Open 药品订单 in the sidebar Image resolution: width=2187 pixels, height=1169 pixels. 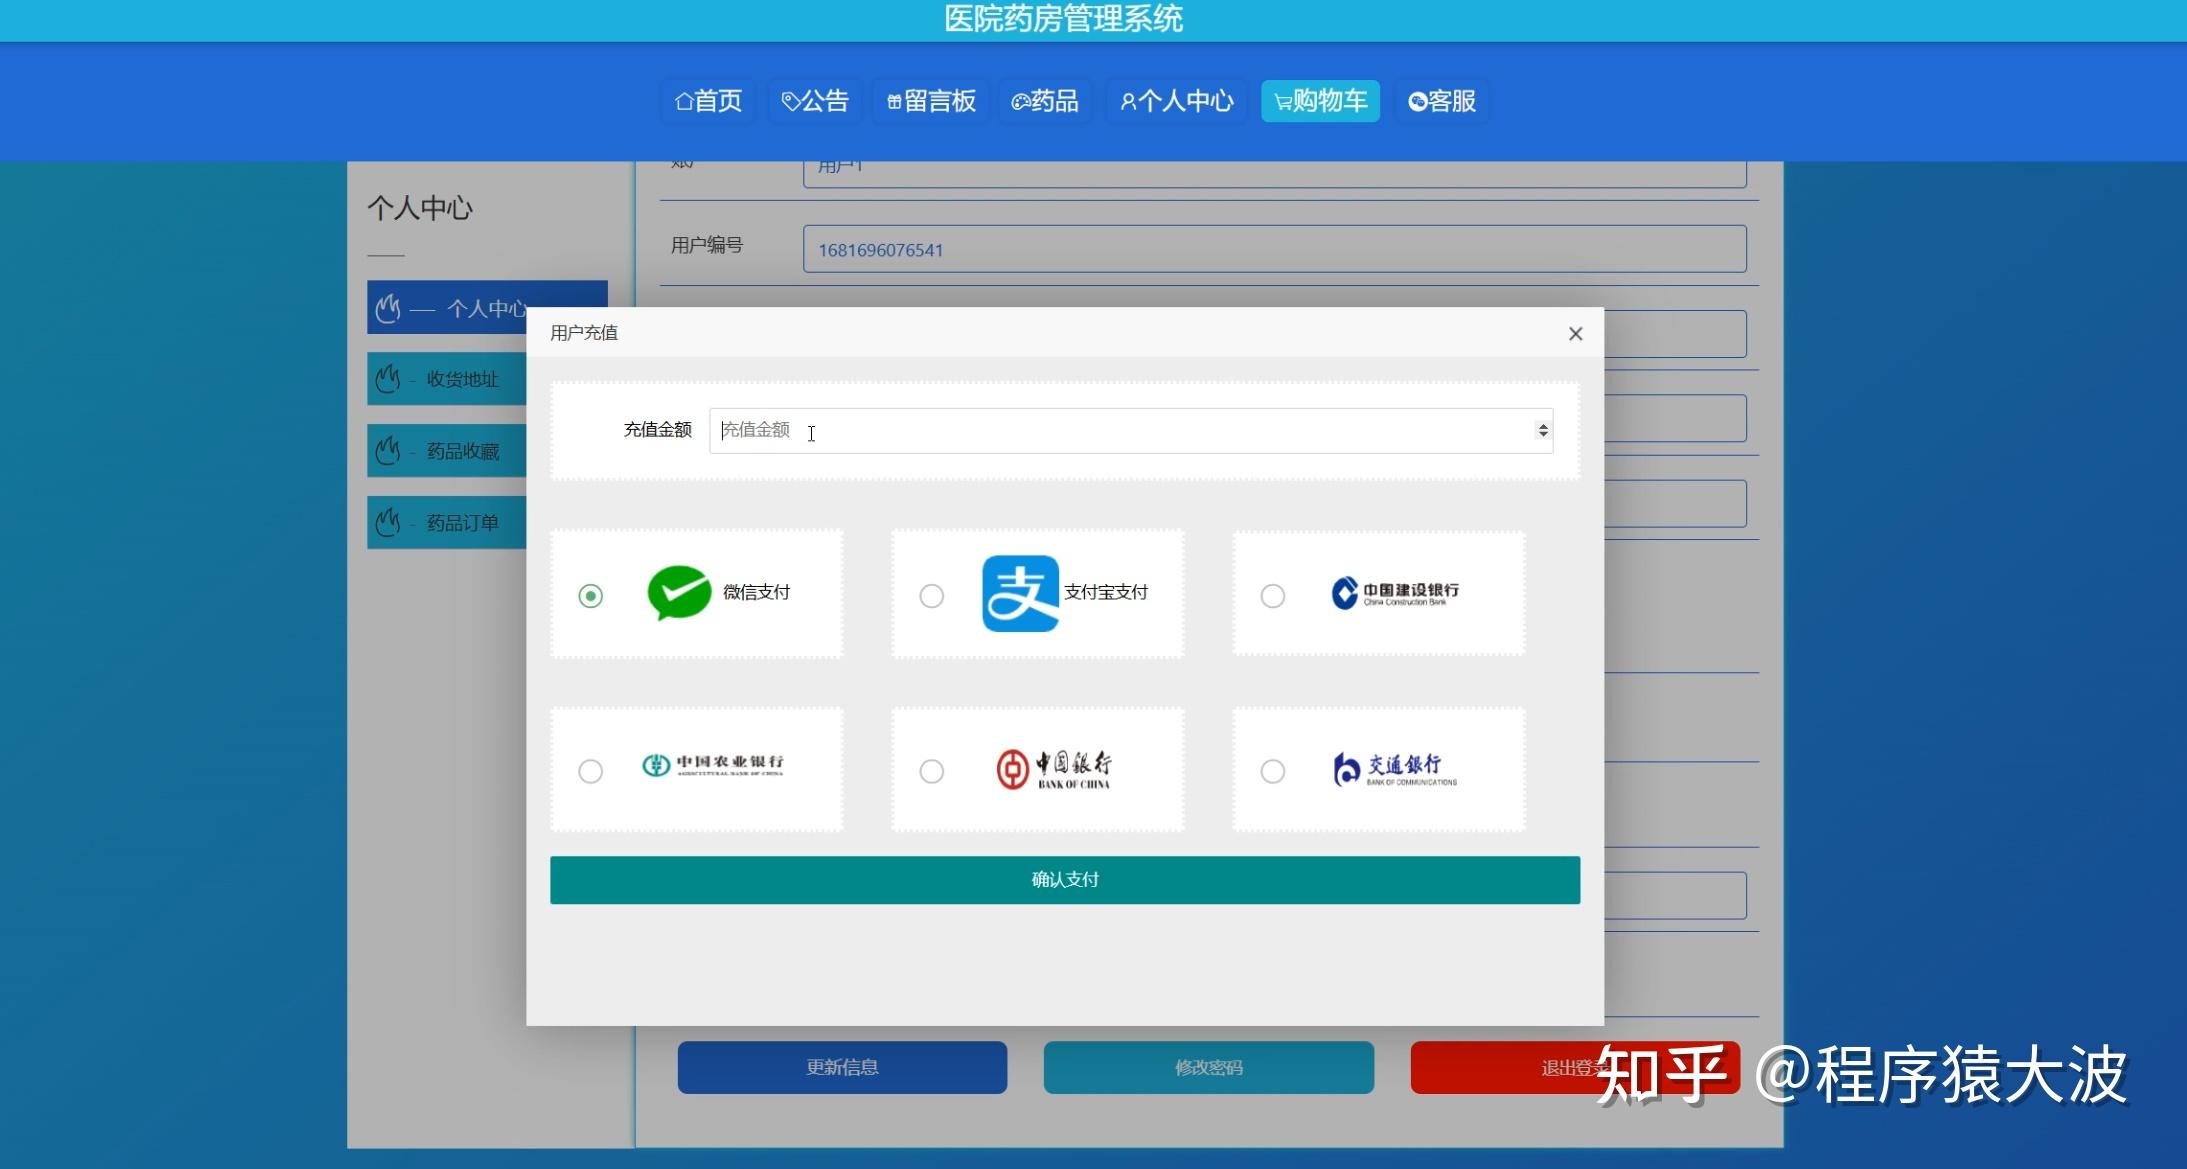click(x=462, y=521)
